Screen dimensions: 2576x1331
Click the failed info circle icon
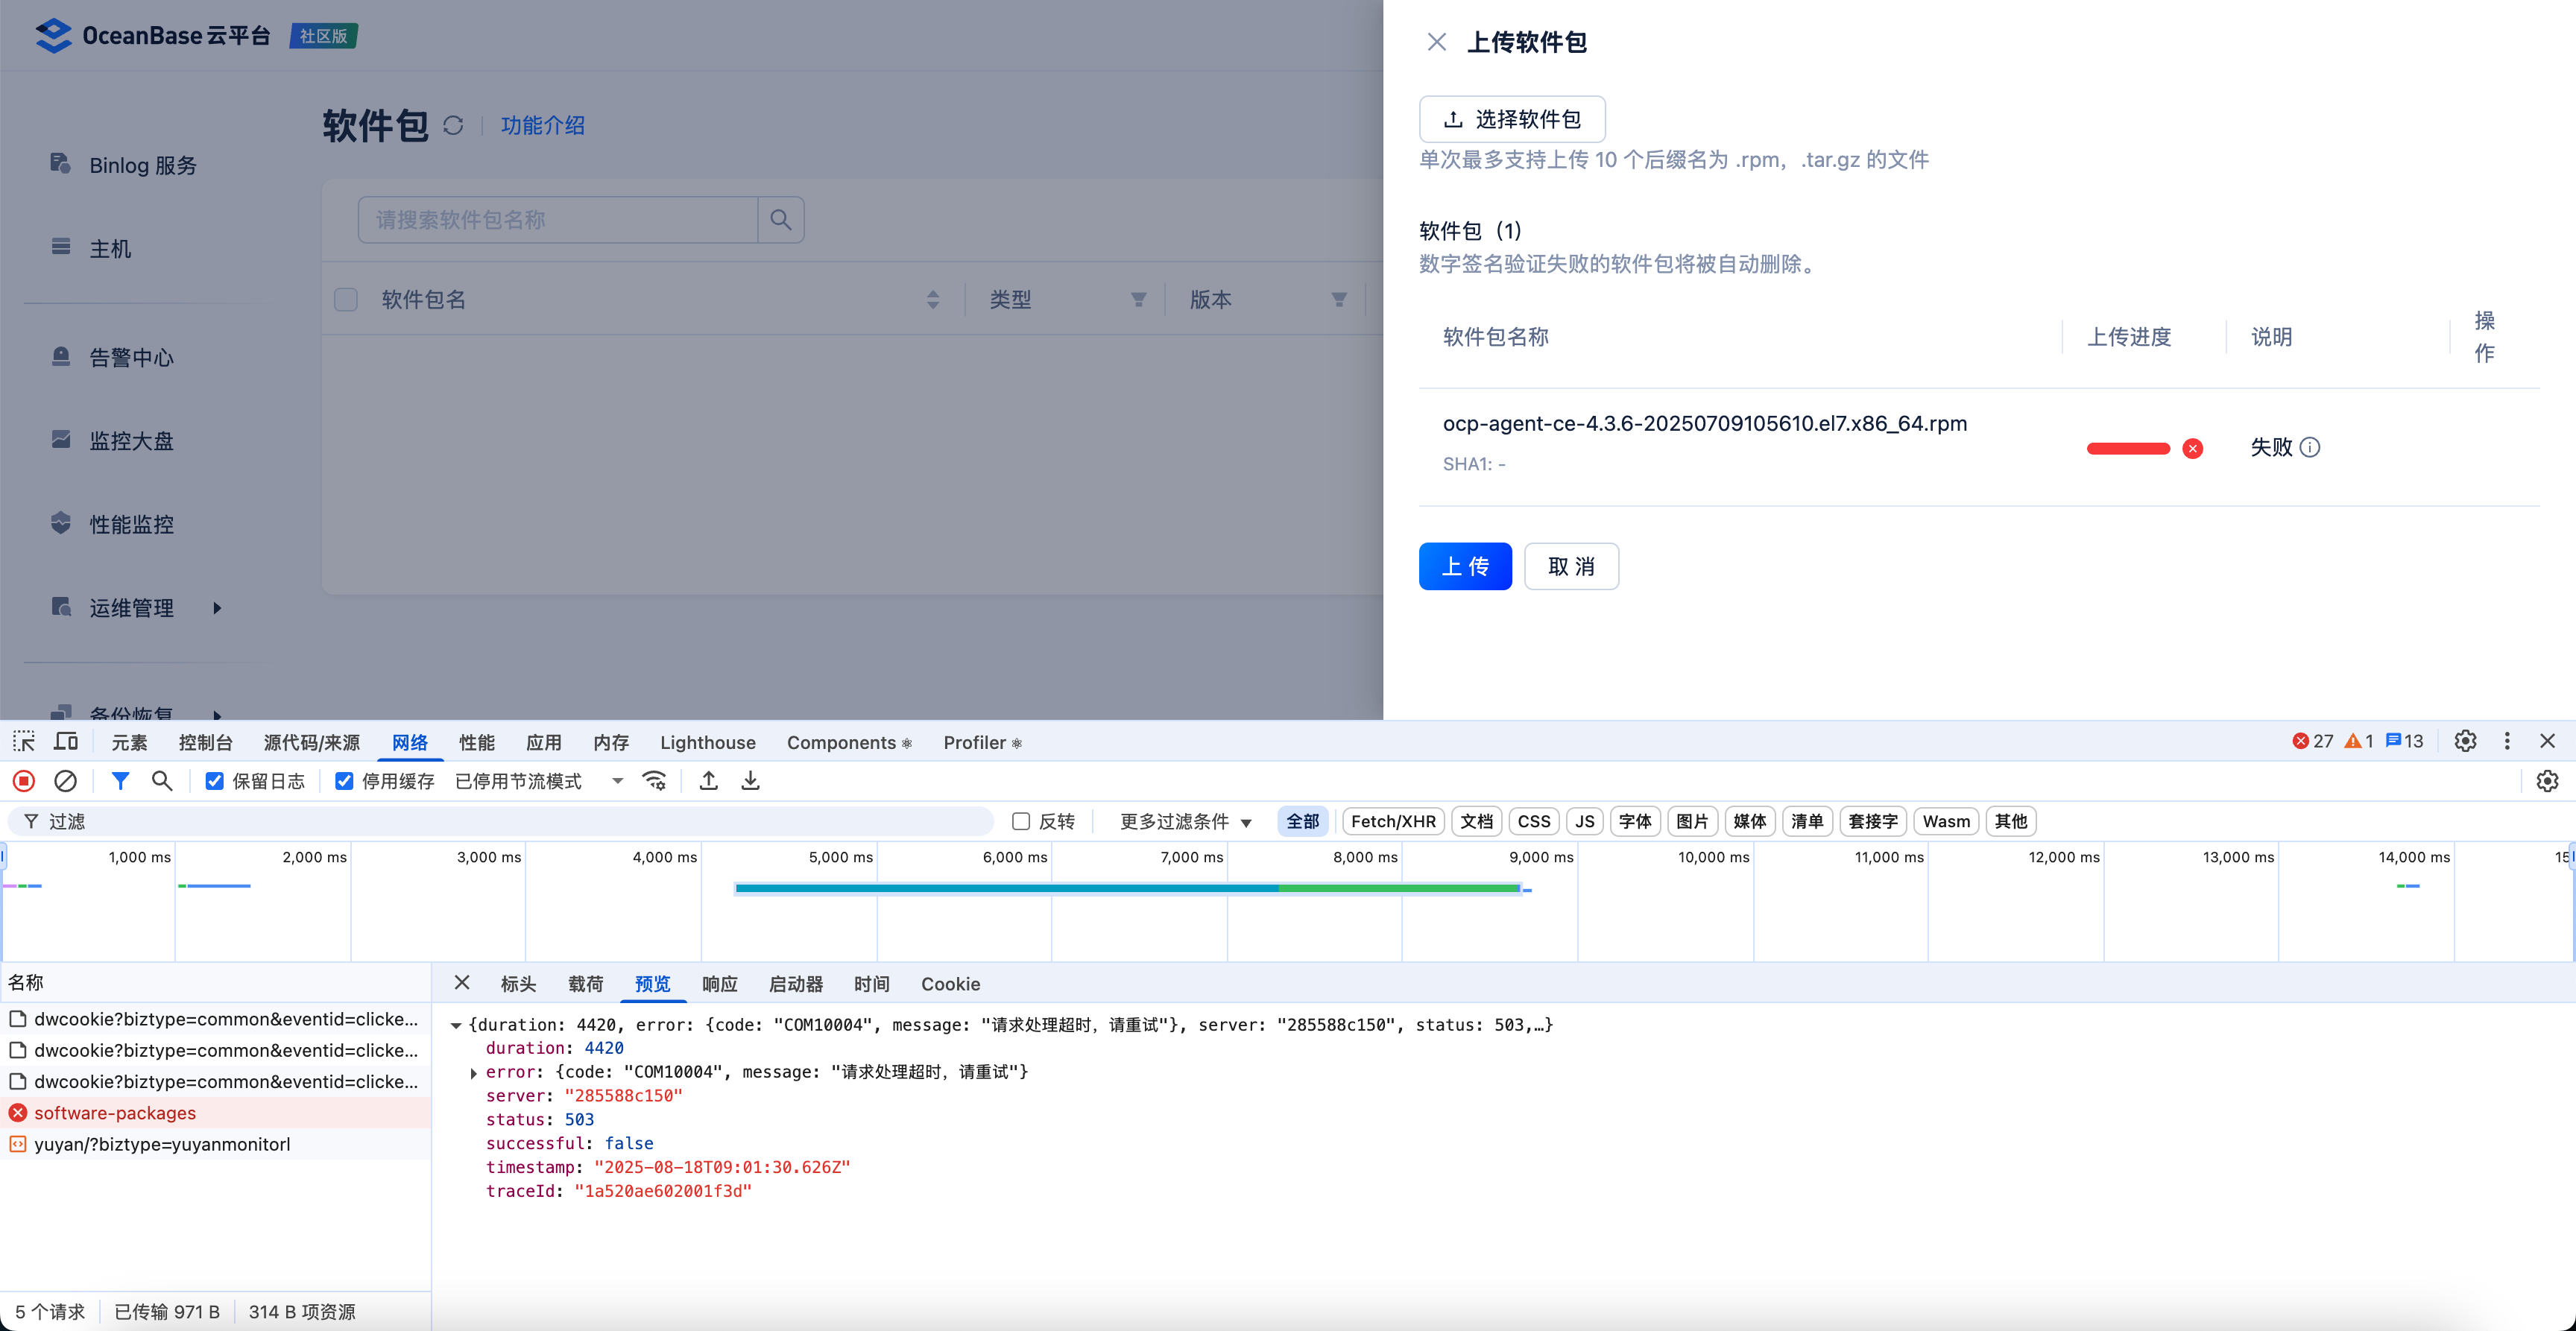pyautogui.click(x=2310, y=447)
